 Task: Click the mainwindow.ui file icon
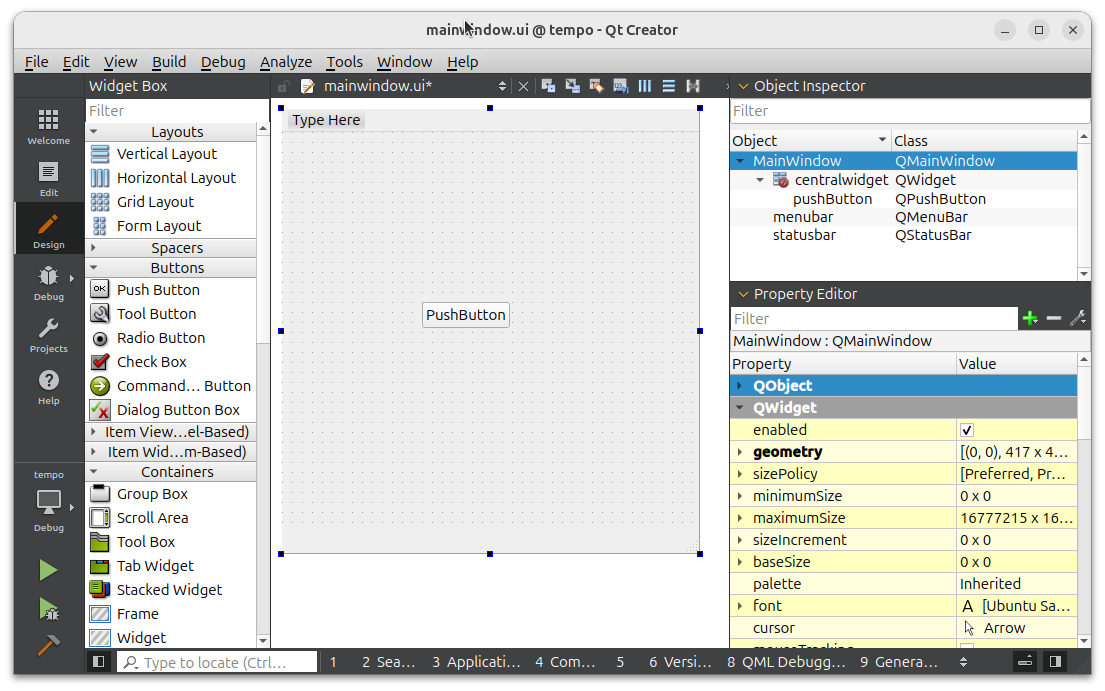click(x=307, y=86)
